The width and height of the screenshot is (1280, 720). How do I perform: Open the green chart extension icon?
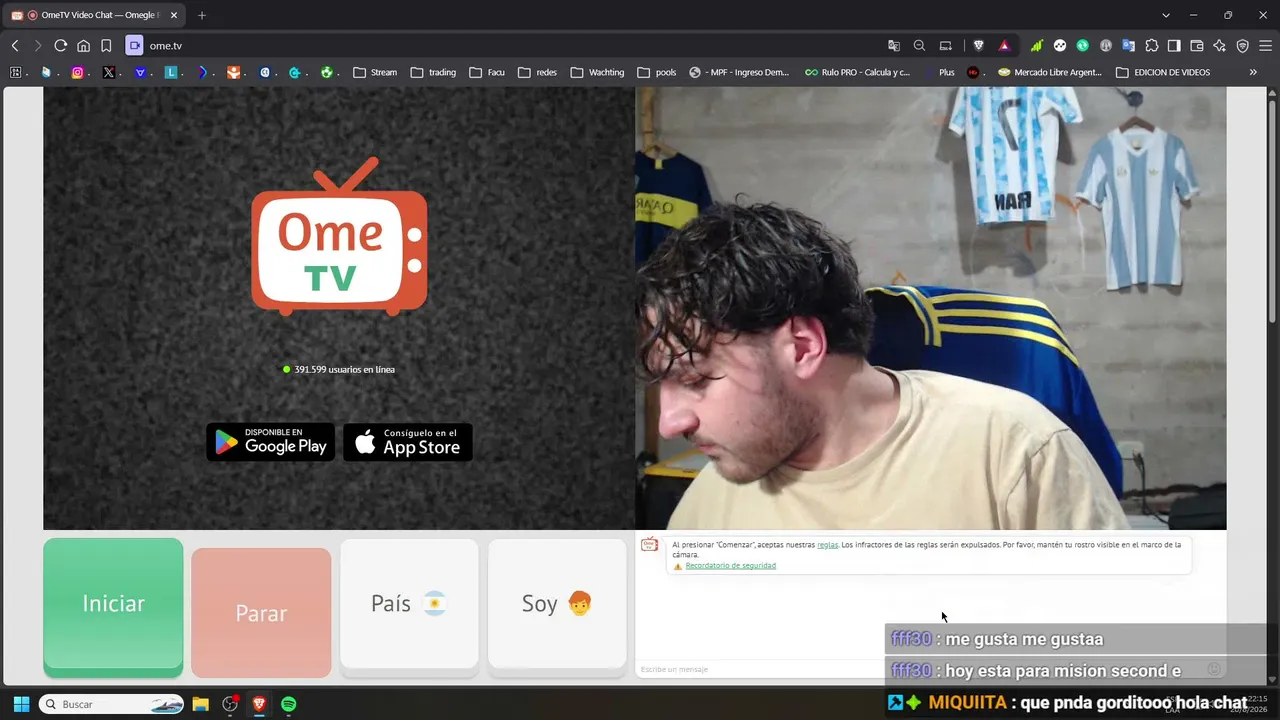[x=1037, y=46]
